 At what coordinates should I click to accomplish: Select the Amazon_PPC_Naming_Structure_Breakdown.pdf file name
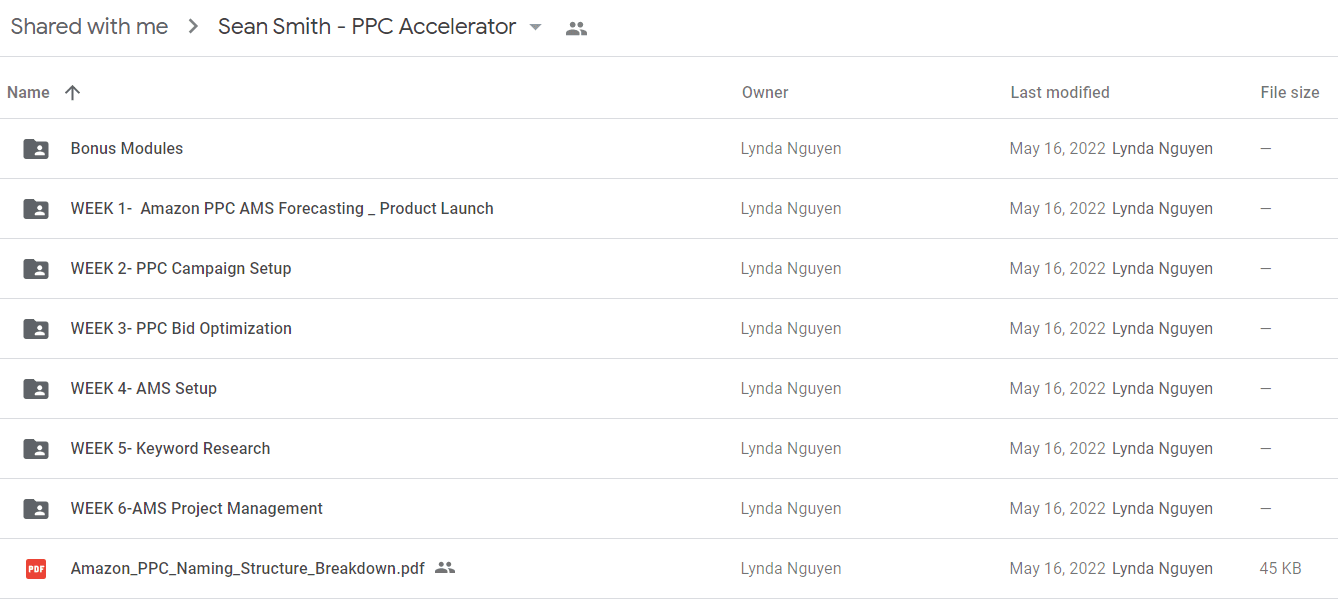[248, 568]
